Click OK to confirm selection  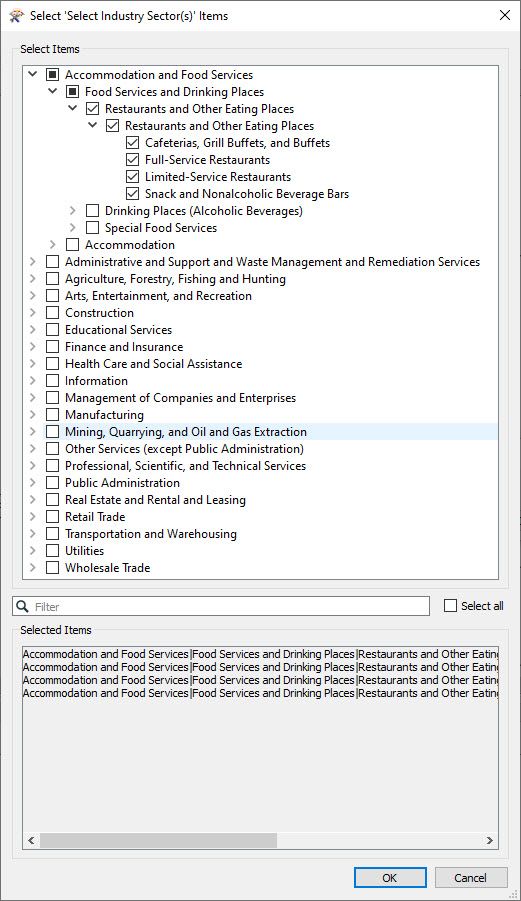click(390, 877)
